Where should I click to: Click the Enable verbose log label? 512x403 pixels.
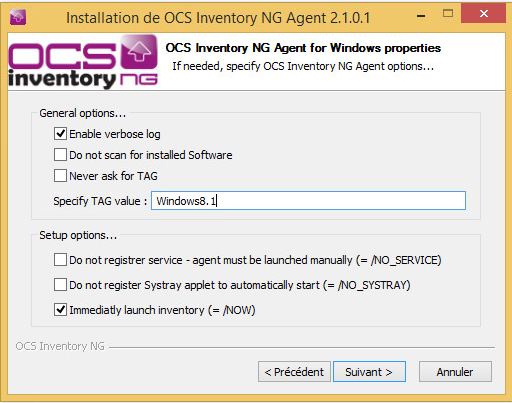[x=115, y=134]
